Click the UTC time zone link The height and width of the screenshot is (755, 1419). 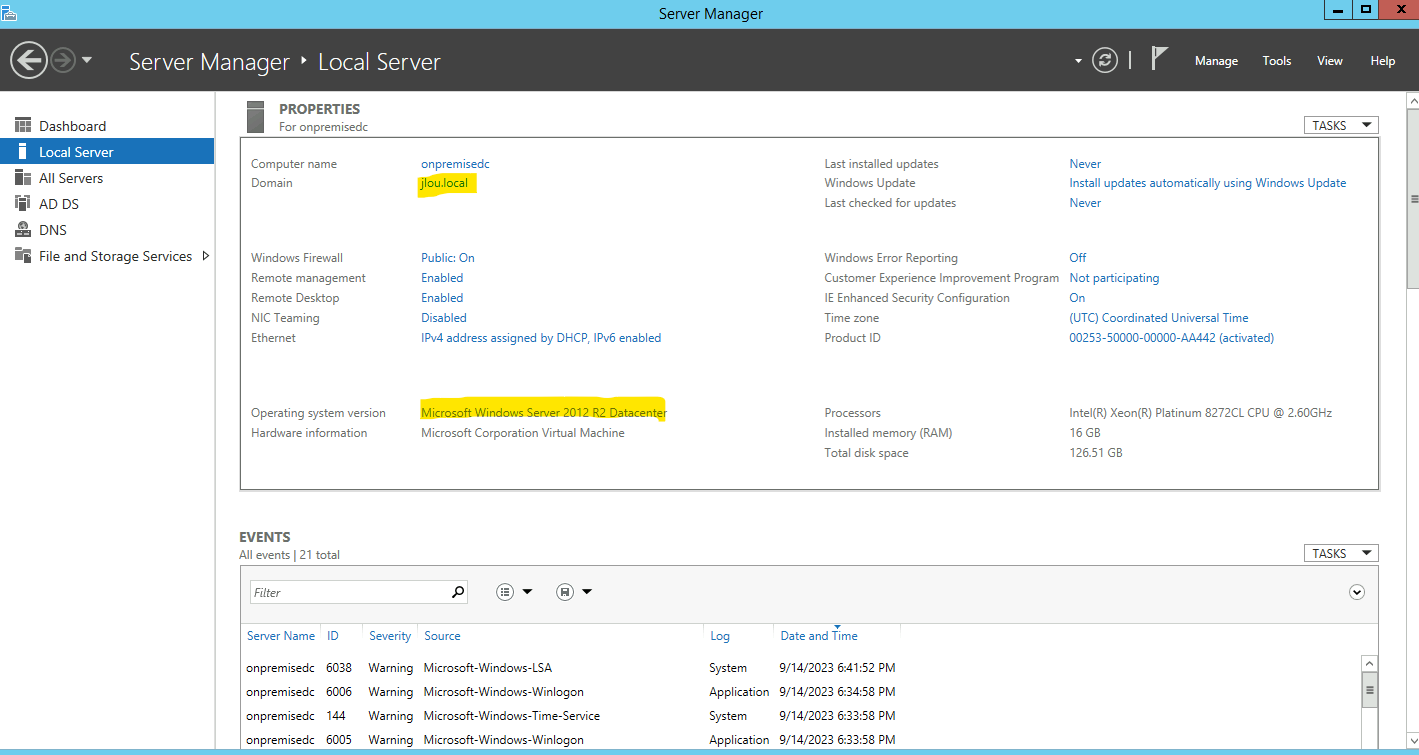1159,318
